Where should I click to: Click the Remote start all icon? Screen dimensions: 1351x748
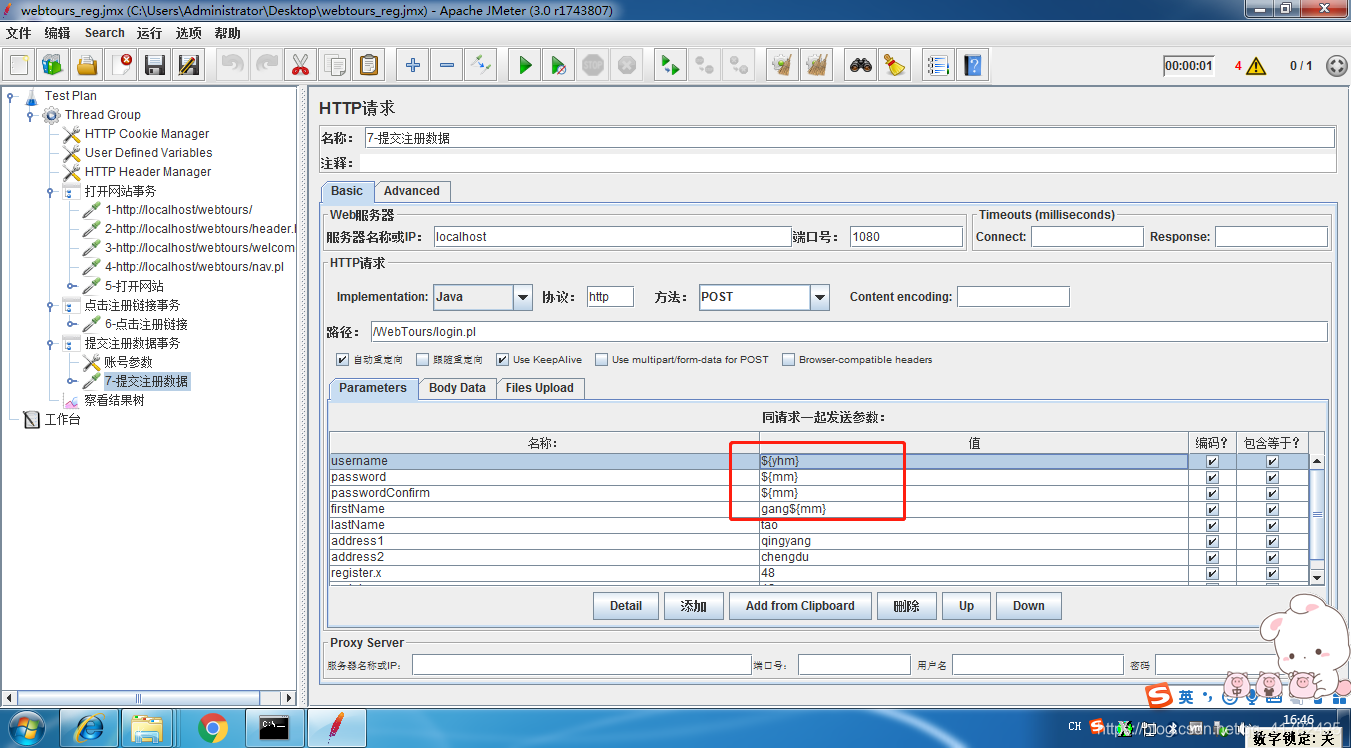coord(670,66)
